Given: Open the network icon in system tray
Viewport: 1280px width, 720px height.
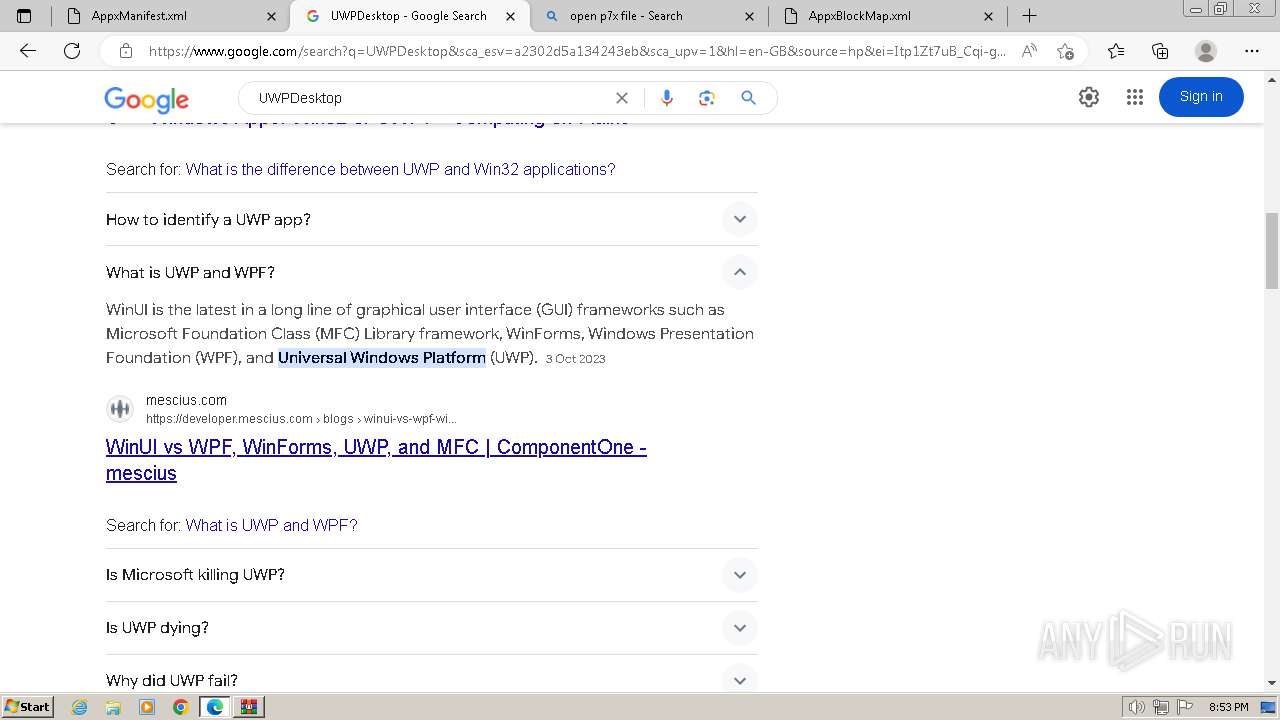Looking at the screenshot, I should coord(1161,707).
